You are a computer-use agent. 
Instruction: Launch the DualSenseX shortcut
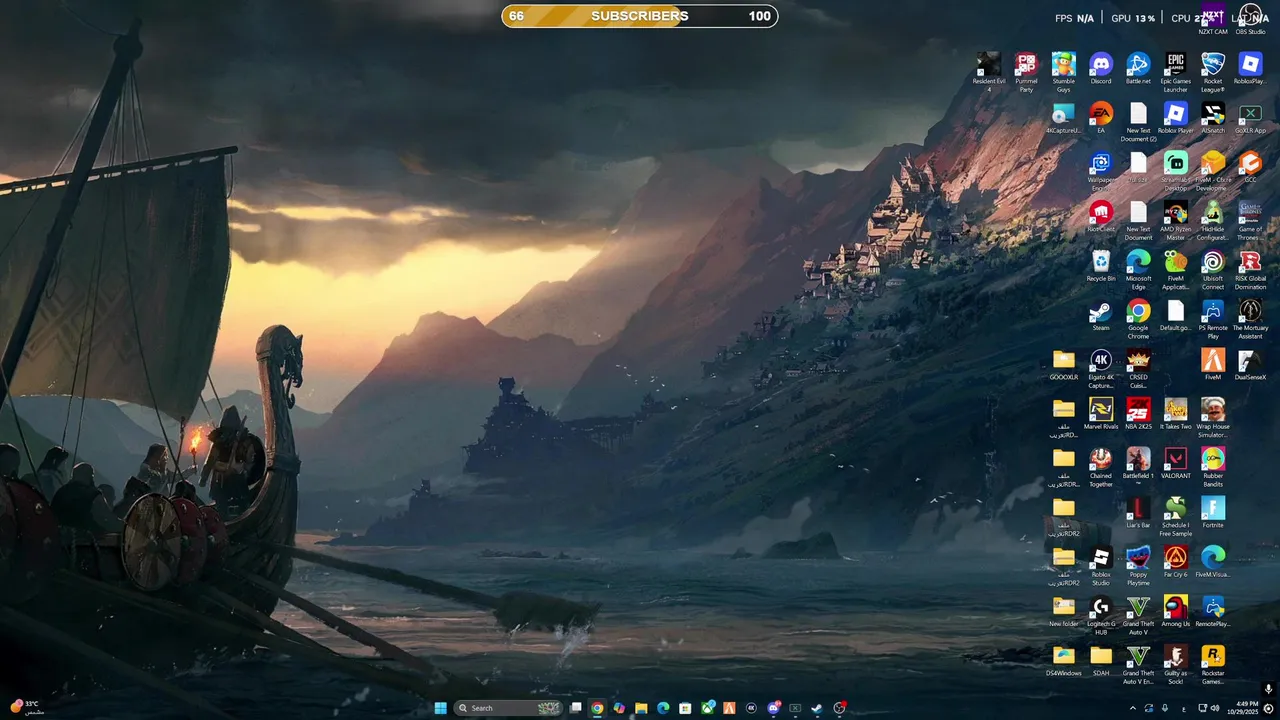(1250, 363)
